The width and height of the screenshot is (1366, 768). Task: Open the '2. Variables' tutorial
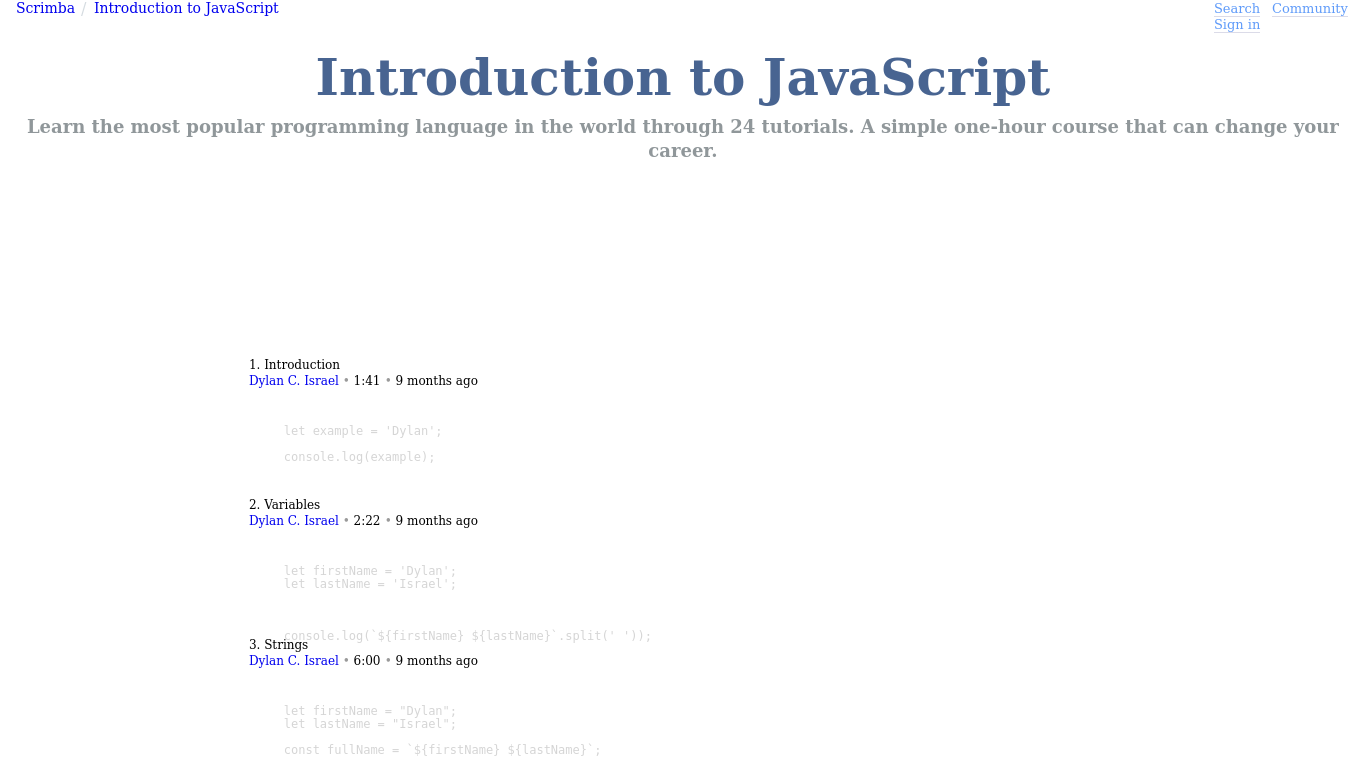point(284,505)
